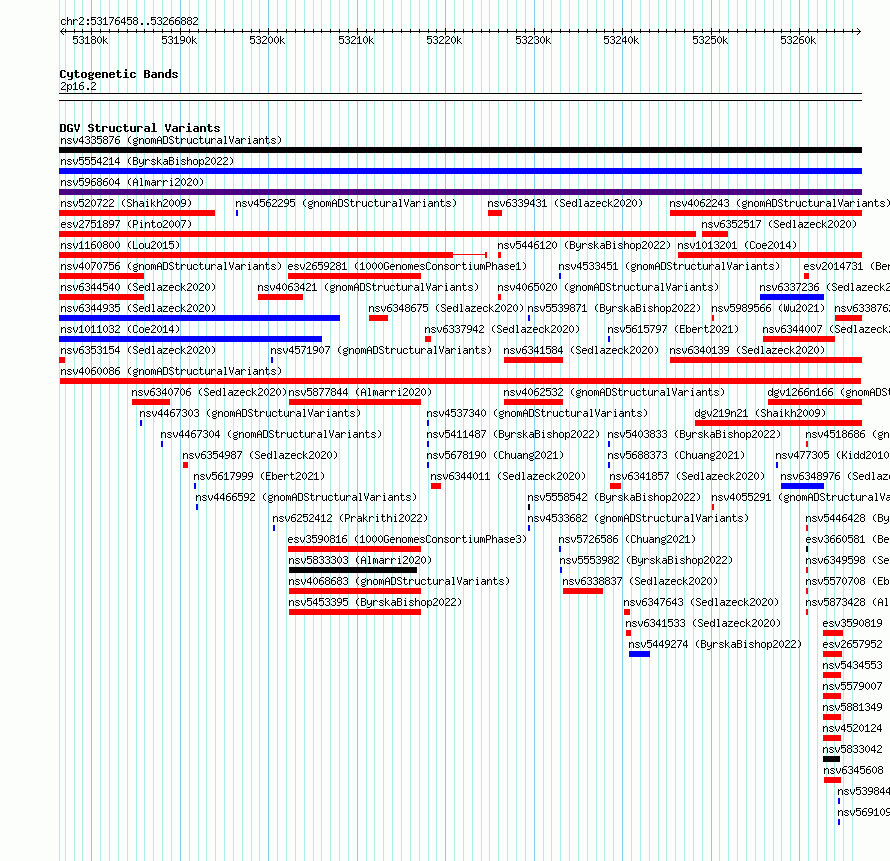Select nsv6339431 (Sedlazeck2020) label
890x861 pixels.
tap(565, 203)
